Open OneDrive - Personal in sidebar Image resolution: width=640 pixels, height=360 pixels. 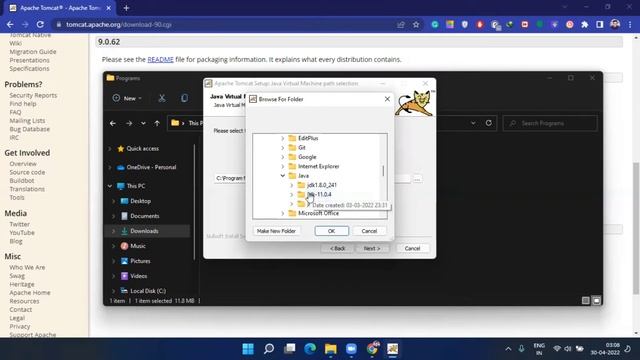pos(151,167)
